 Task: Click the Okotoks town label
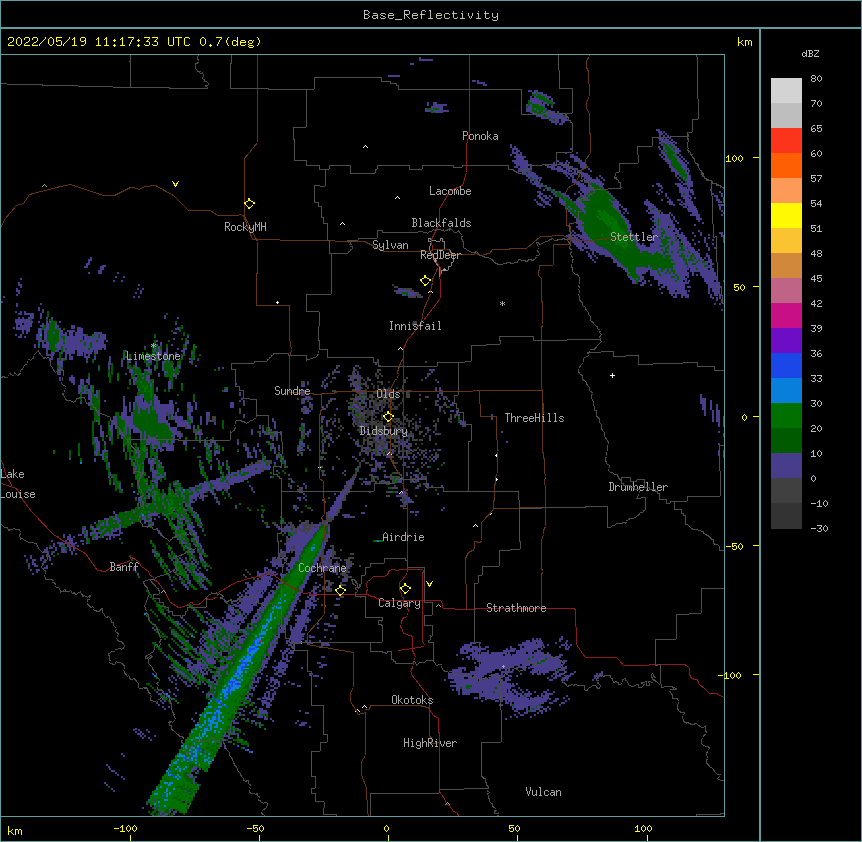412,700
